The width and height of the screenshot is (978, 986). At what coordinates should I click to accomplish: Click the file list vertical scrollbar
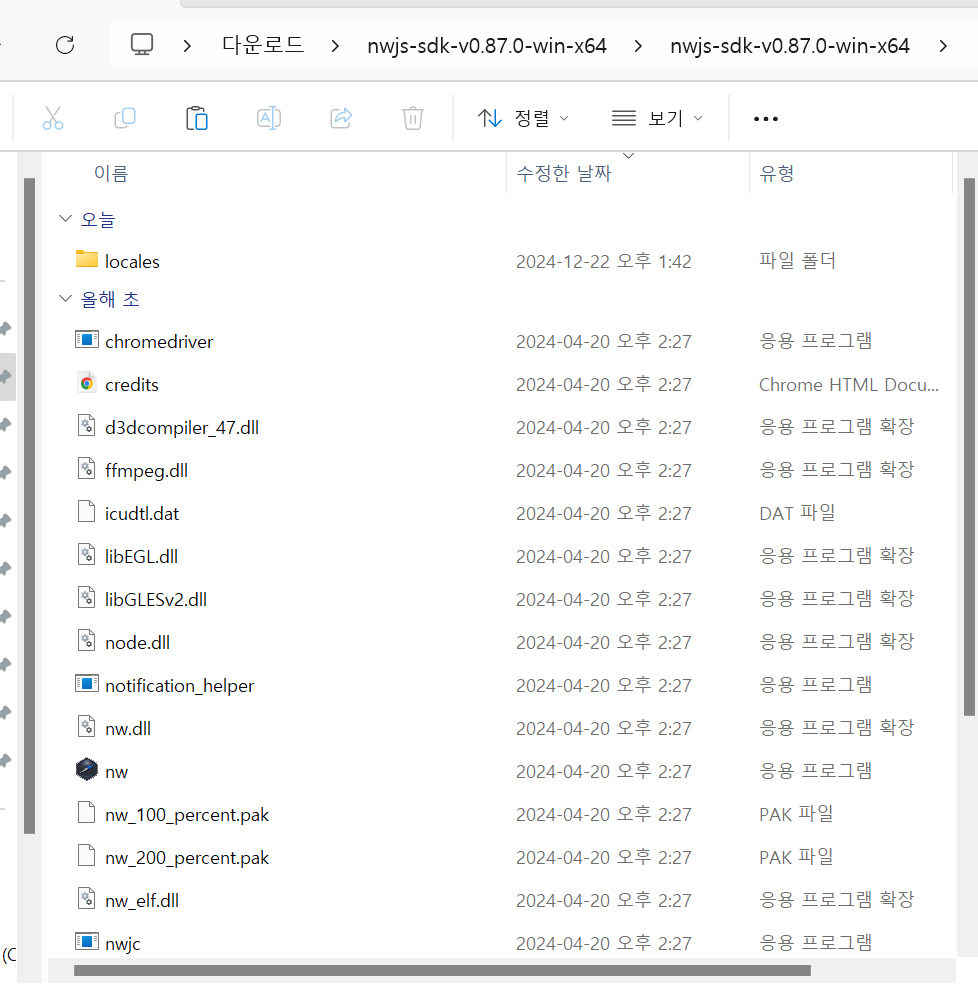pos(969,447)
